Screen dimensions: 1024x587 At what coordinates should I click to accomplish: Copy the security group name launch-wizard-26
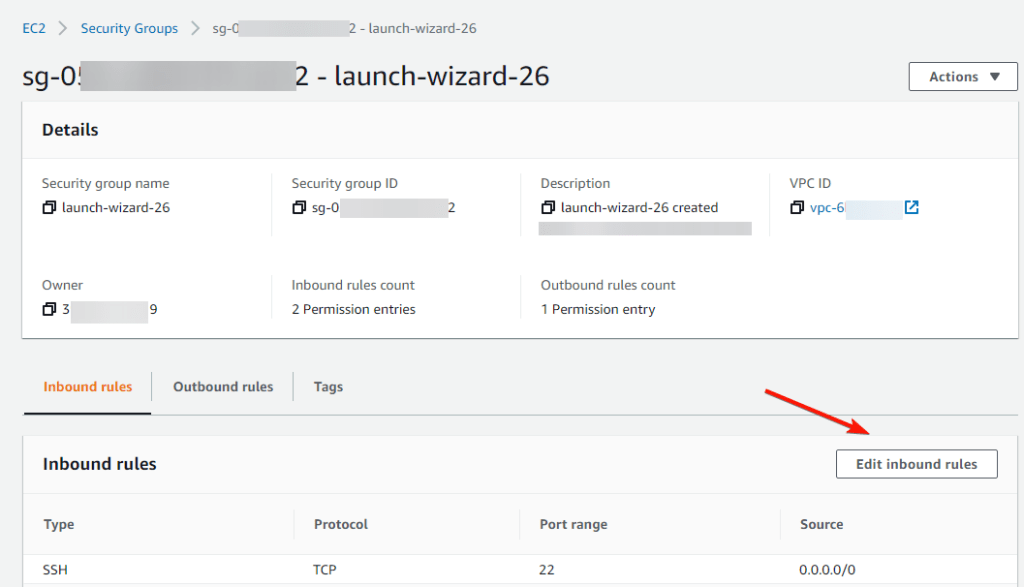(x=49, y=208)
